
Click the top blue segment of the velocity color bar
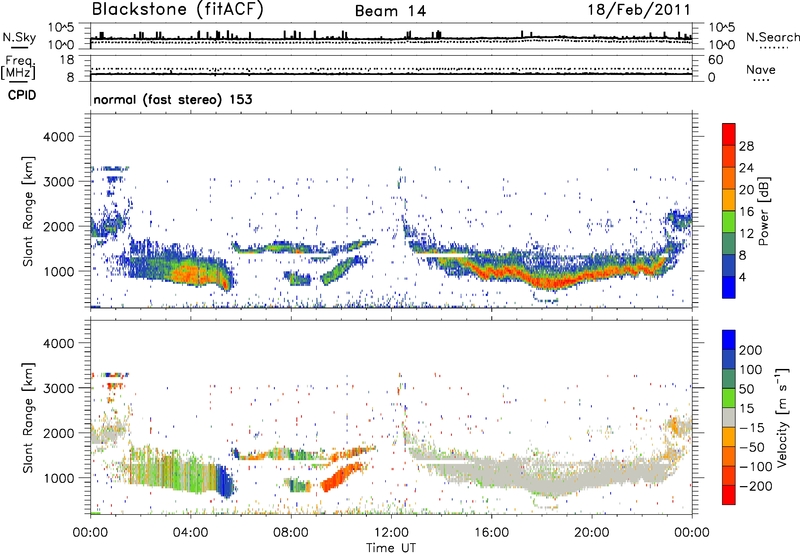tap(729, 340)
